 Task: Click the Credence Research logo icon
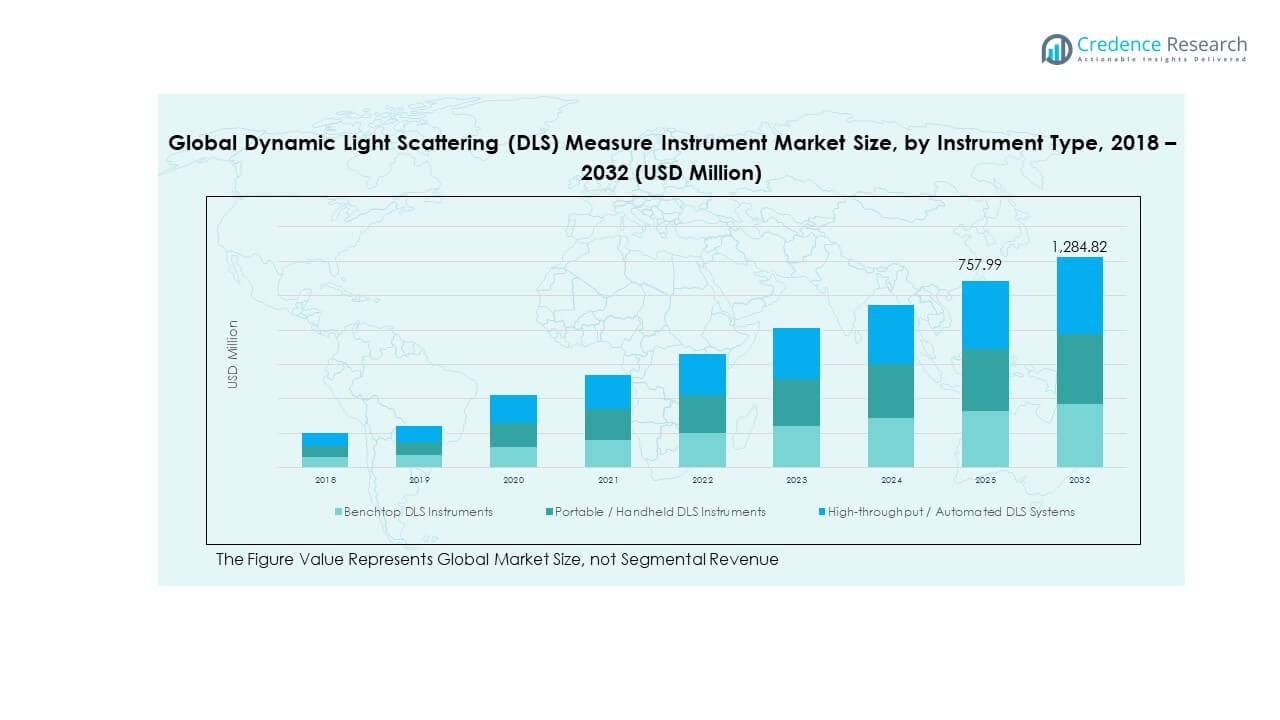[1056, 48]
